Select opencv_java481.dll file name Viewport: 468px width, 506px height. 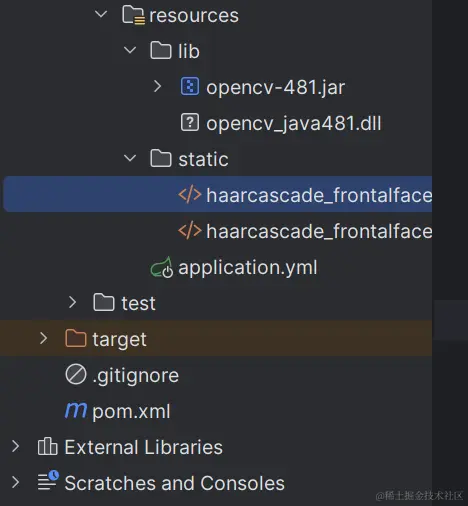point(294,123)
